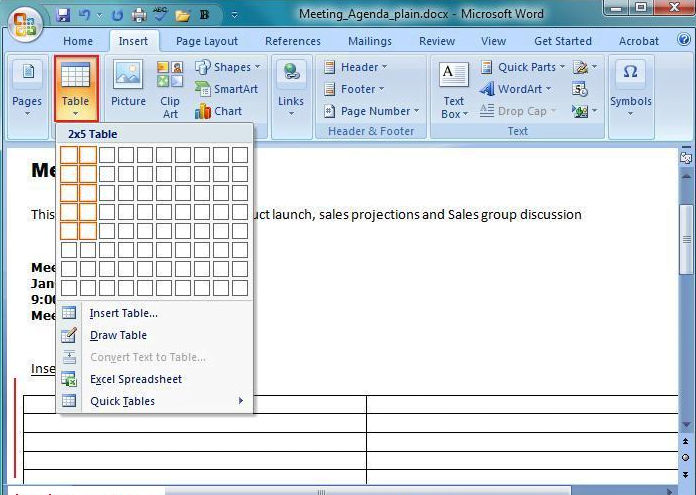Screen dimensions: 696x495
Task: Open the View tab
Action: pyautogui.click(x=493, y=41)
